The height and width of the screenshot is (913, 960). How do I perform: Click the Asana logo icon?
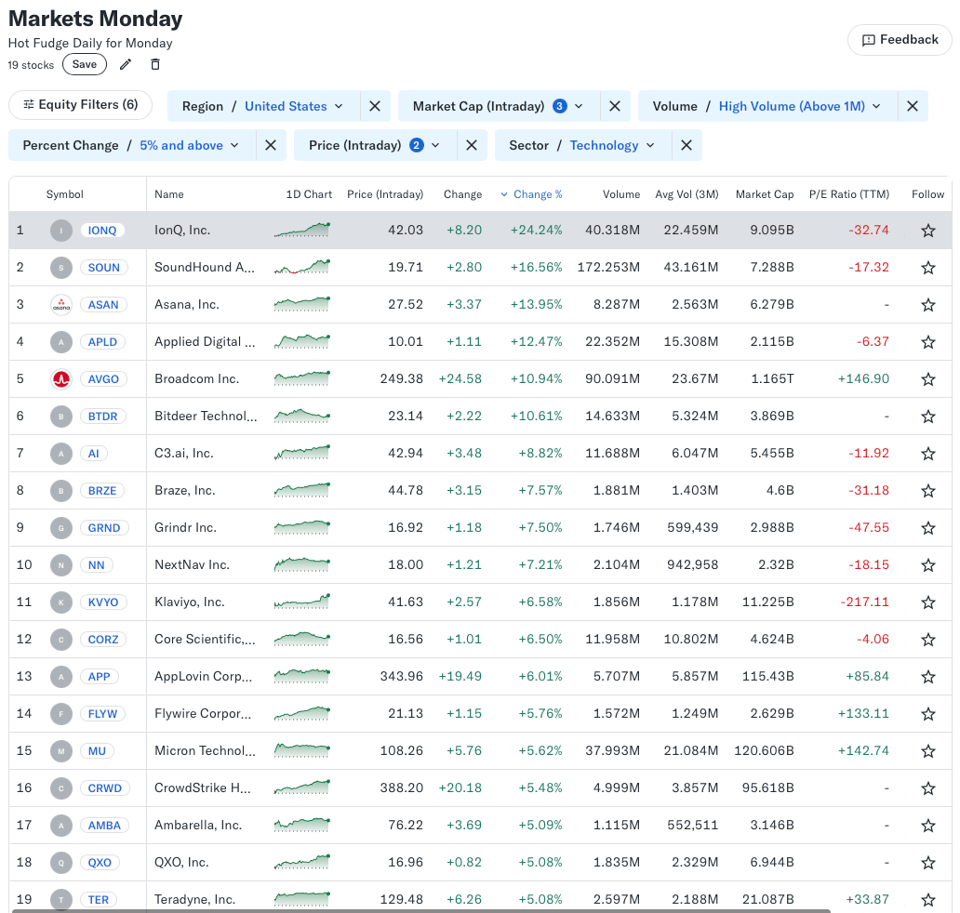tap(61, 305)
